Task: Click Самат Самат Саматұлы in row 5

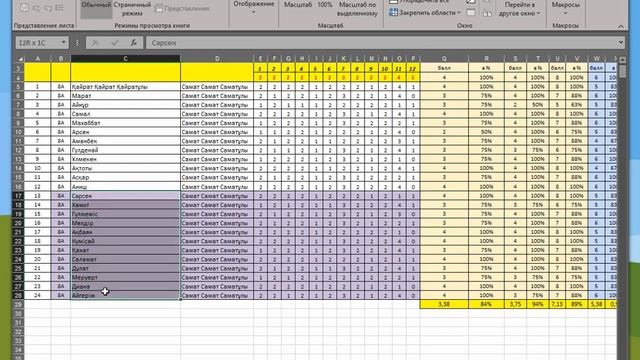Action: [x=217, y=87]
